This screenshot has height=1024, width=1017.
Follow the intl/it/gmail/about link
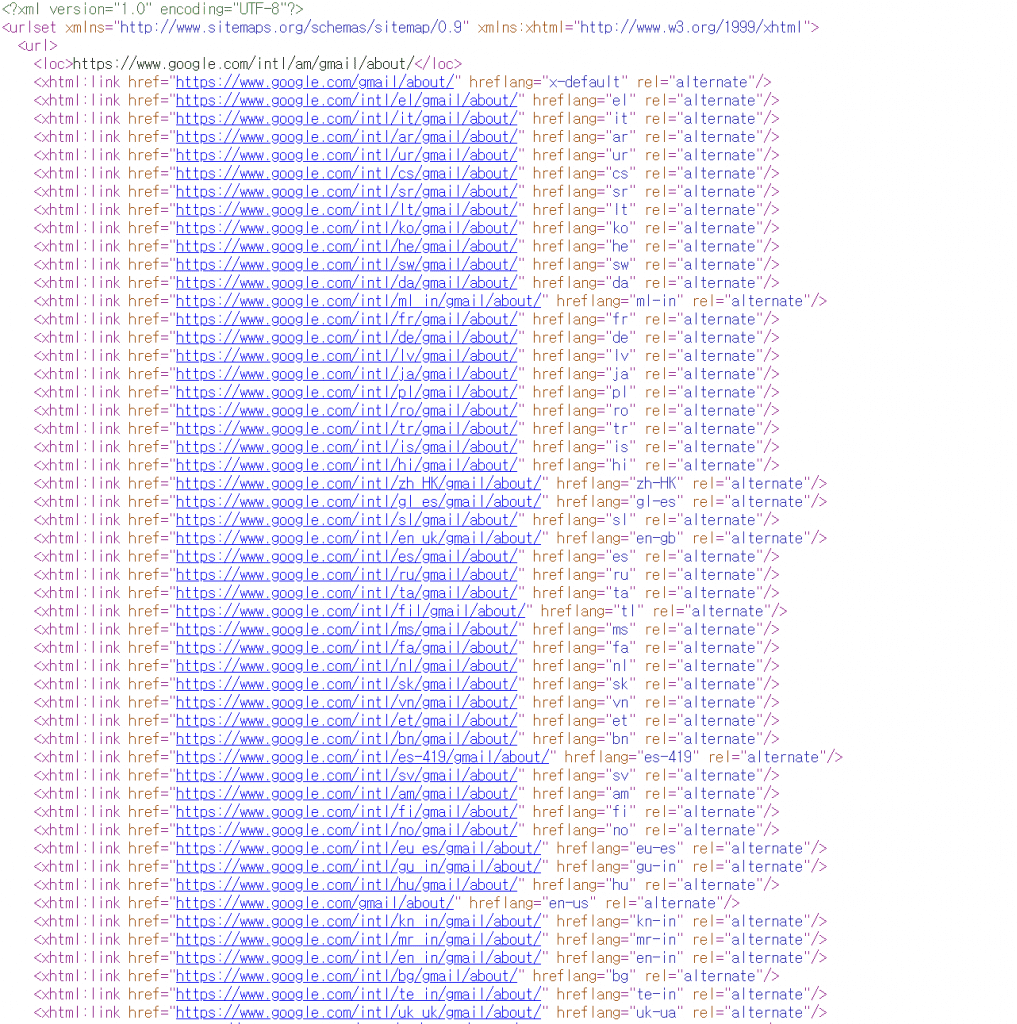[x=346, y=119]
